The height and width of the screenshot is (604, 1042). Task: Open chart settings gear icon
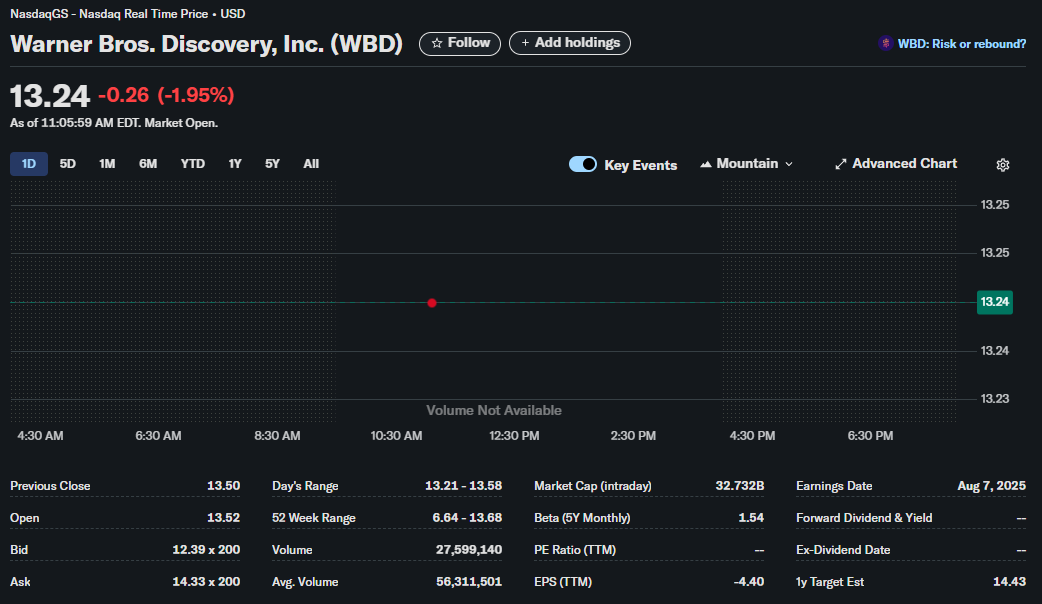coord(1003,165)
